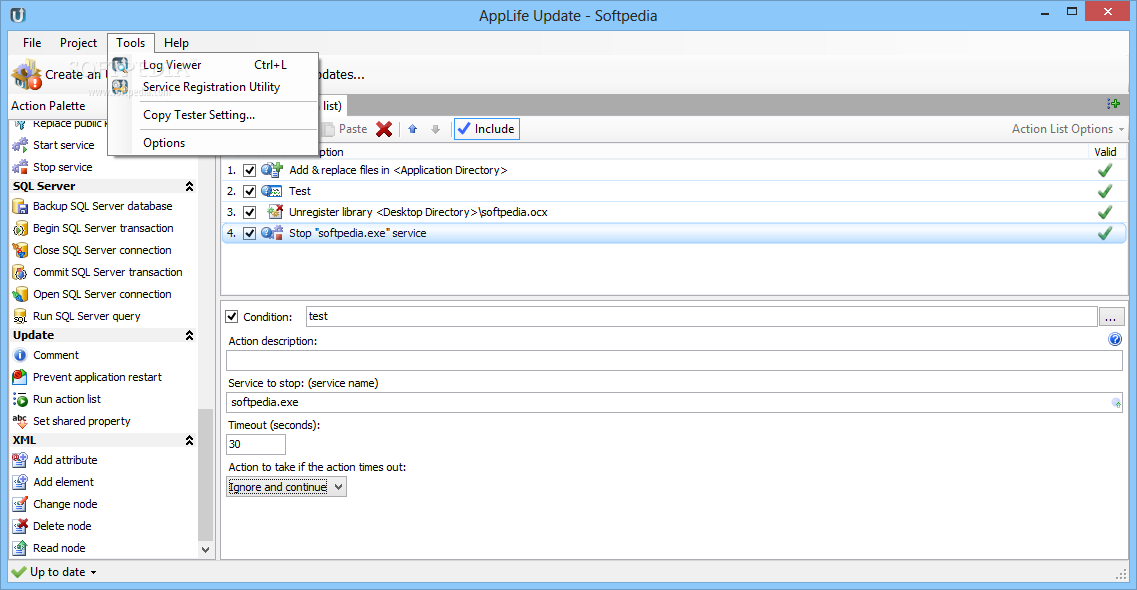Open the Help menu
Image resolution: width=1137 pixels, height=590 pixels.
click(x=176, y=43)
